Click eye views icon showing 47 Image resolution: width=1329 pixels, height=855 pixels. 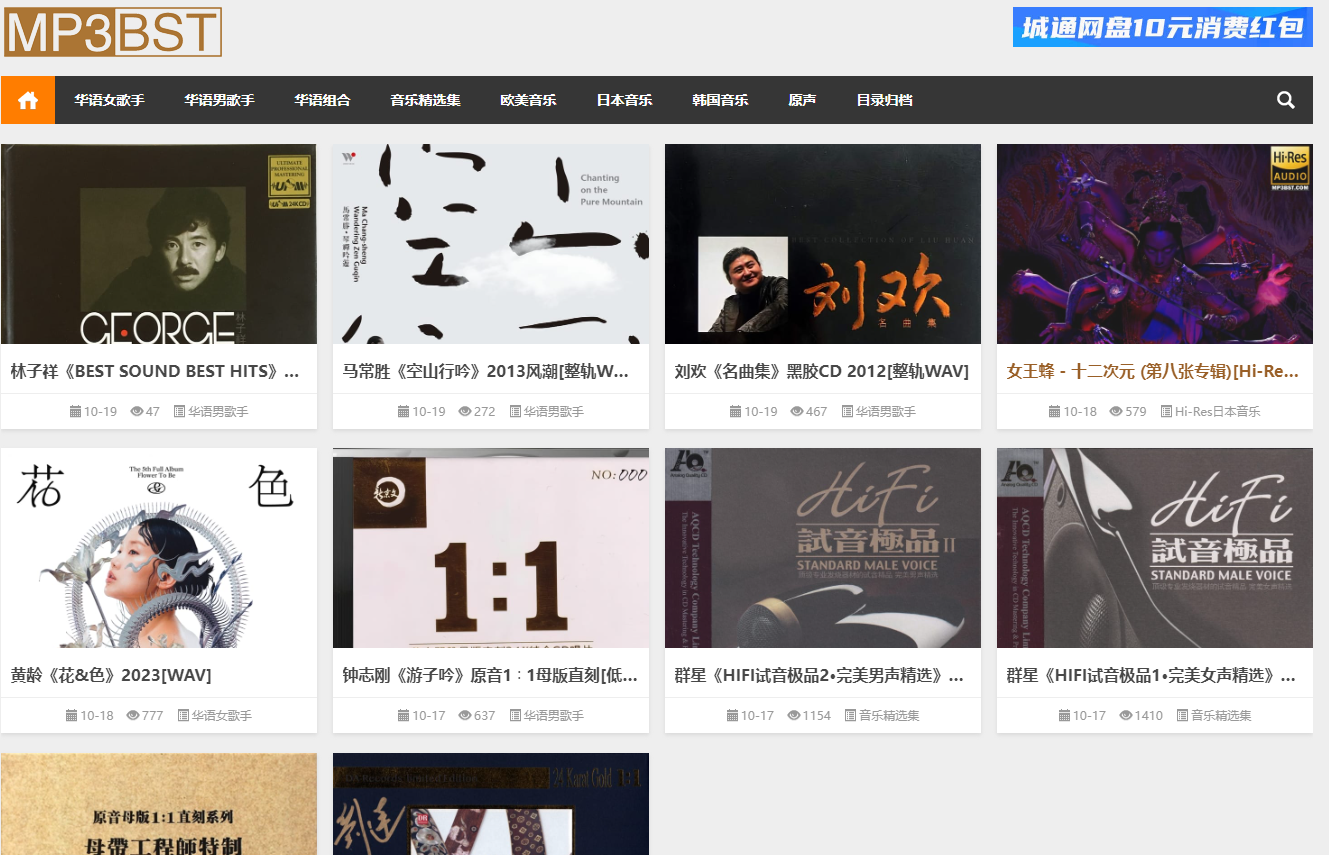point(137,411)
